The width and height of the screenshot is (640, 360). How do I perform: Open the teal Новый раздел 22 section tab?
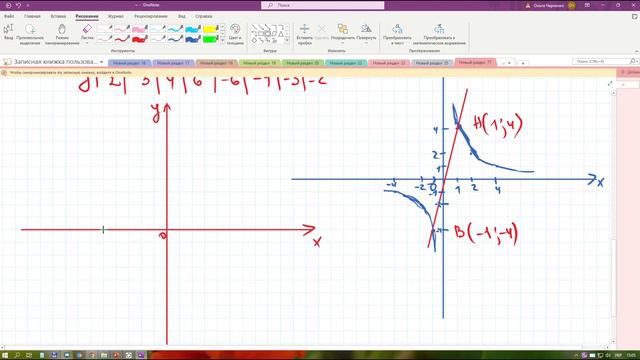[x=346, y=63]
